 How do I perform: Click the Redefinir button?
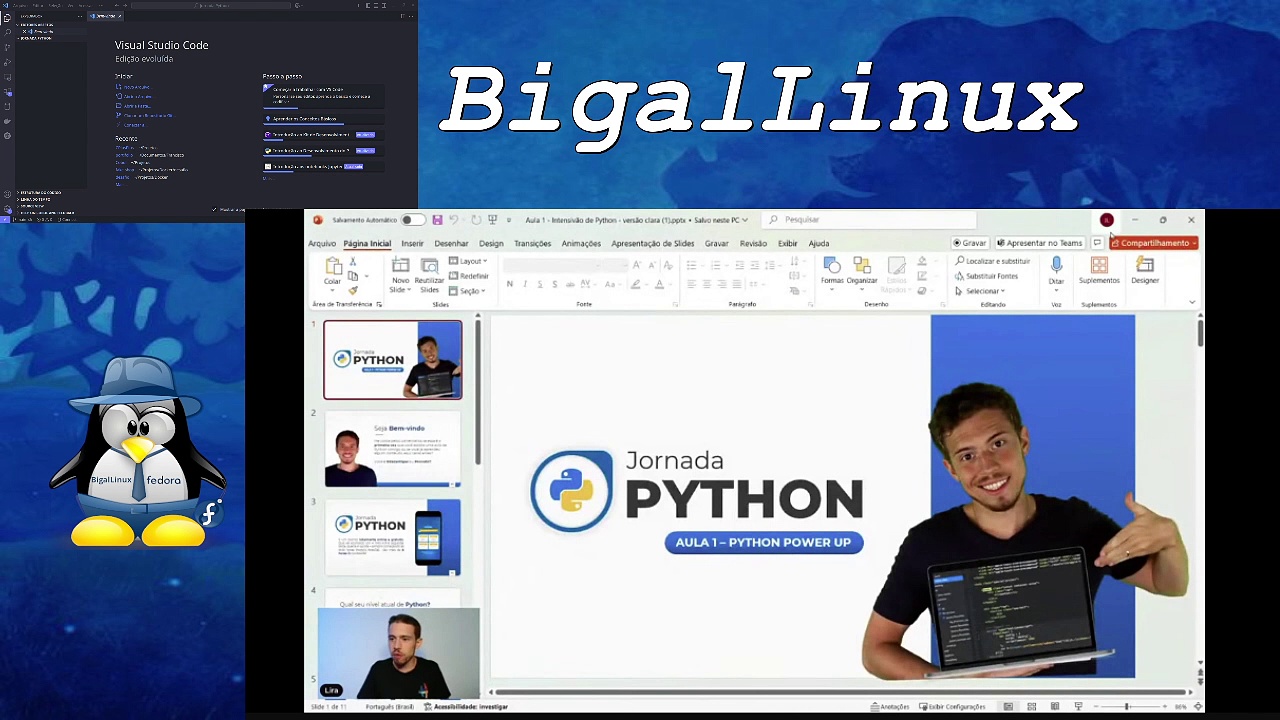click(x=468, y=276)
